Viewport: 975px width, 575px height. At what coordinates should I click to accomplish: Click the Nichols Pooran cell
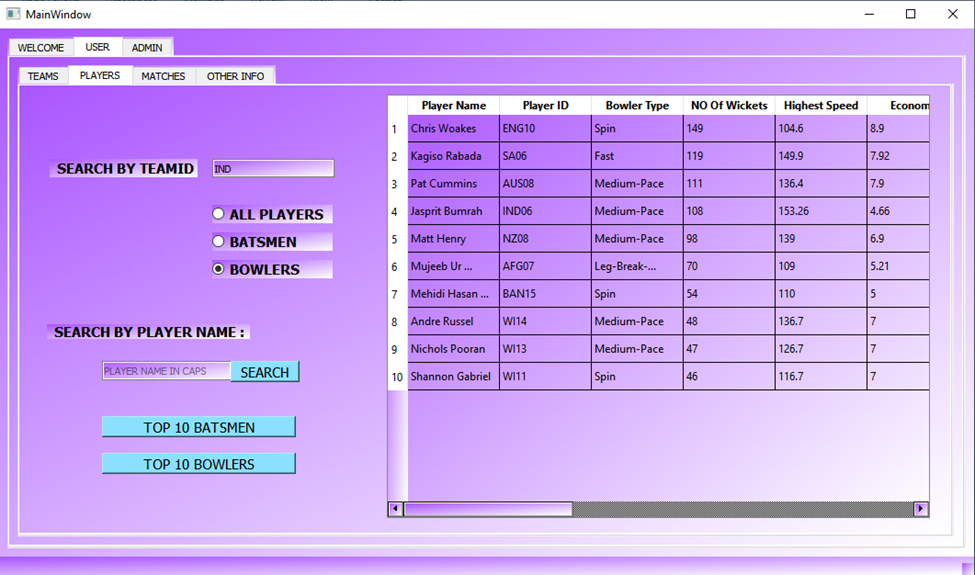[453, 349]
